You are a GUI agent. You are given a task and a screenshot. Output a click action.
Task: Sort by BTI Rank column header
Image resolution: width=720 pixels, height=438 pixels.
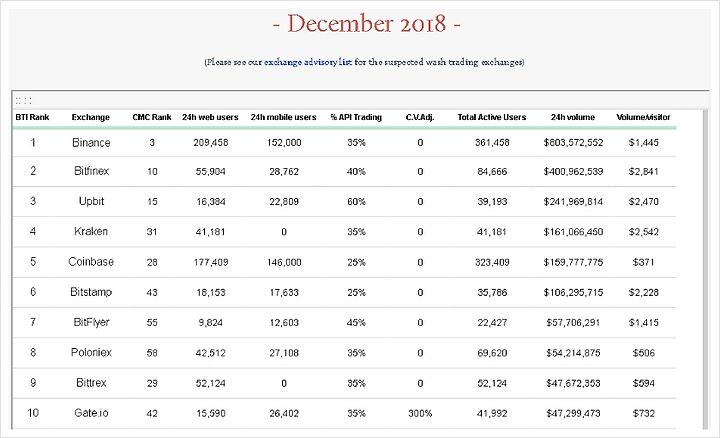(32, 117)
